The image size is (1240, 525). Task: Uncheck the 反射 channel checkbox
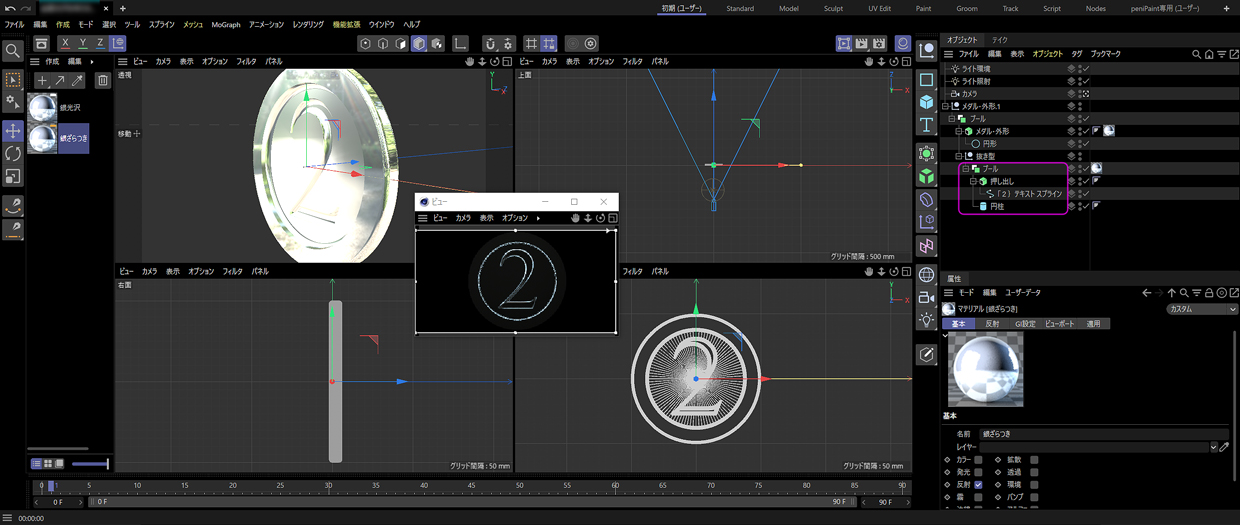coord(978,485)
